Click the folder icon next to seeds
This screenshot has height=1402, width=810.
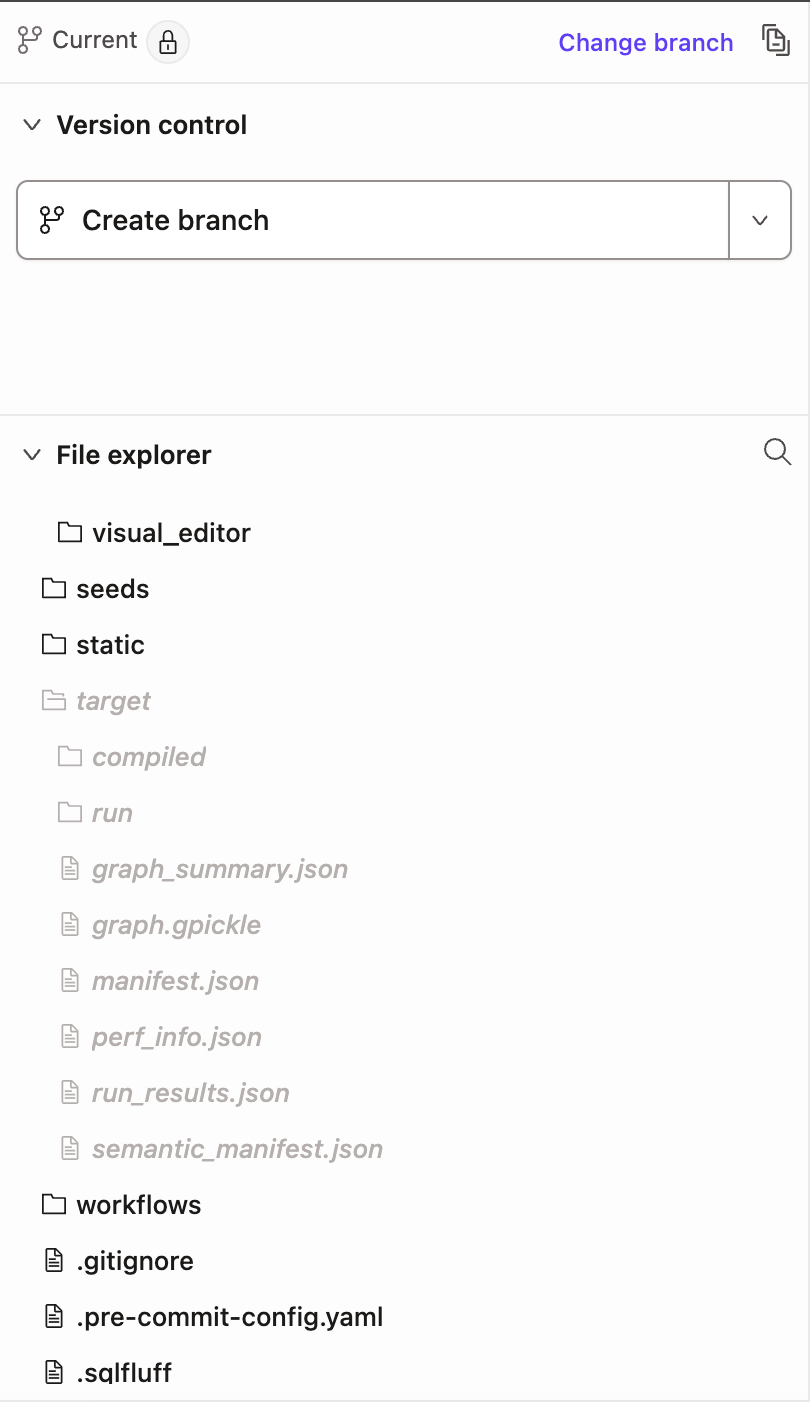[x=54, y=588]
